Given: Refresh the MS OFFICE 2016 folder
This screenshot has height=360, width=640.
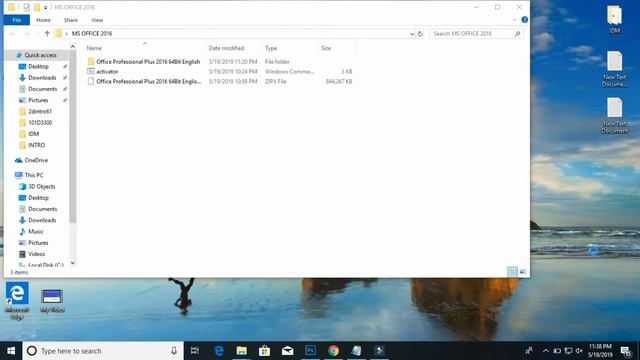Looking at the screenshot, I should [420, 34].
